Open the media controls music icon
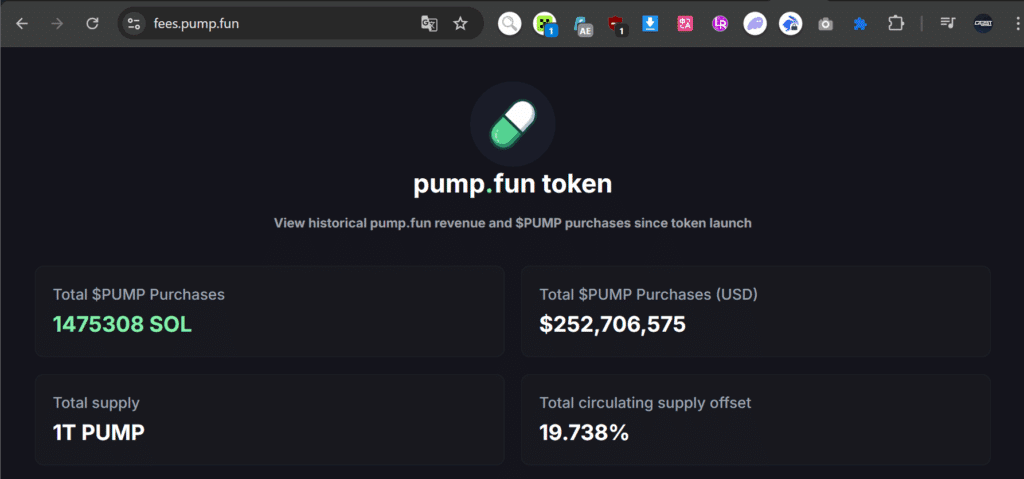 [x=948, y=24]
